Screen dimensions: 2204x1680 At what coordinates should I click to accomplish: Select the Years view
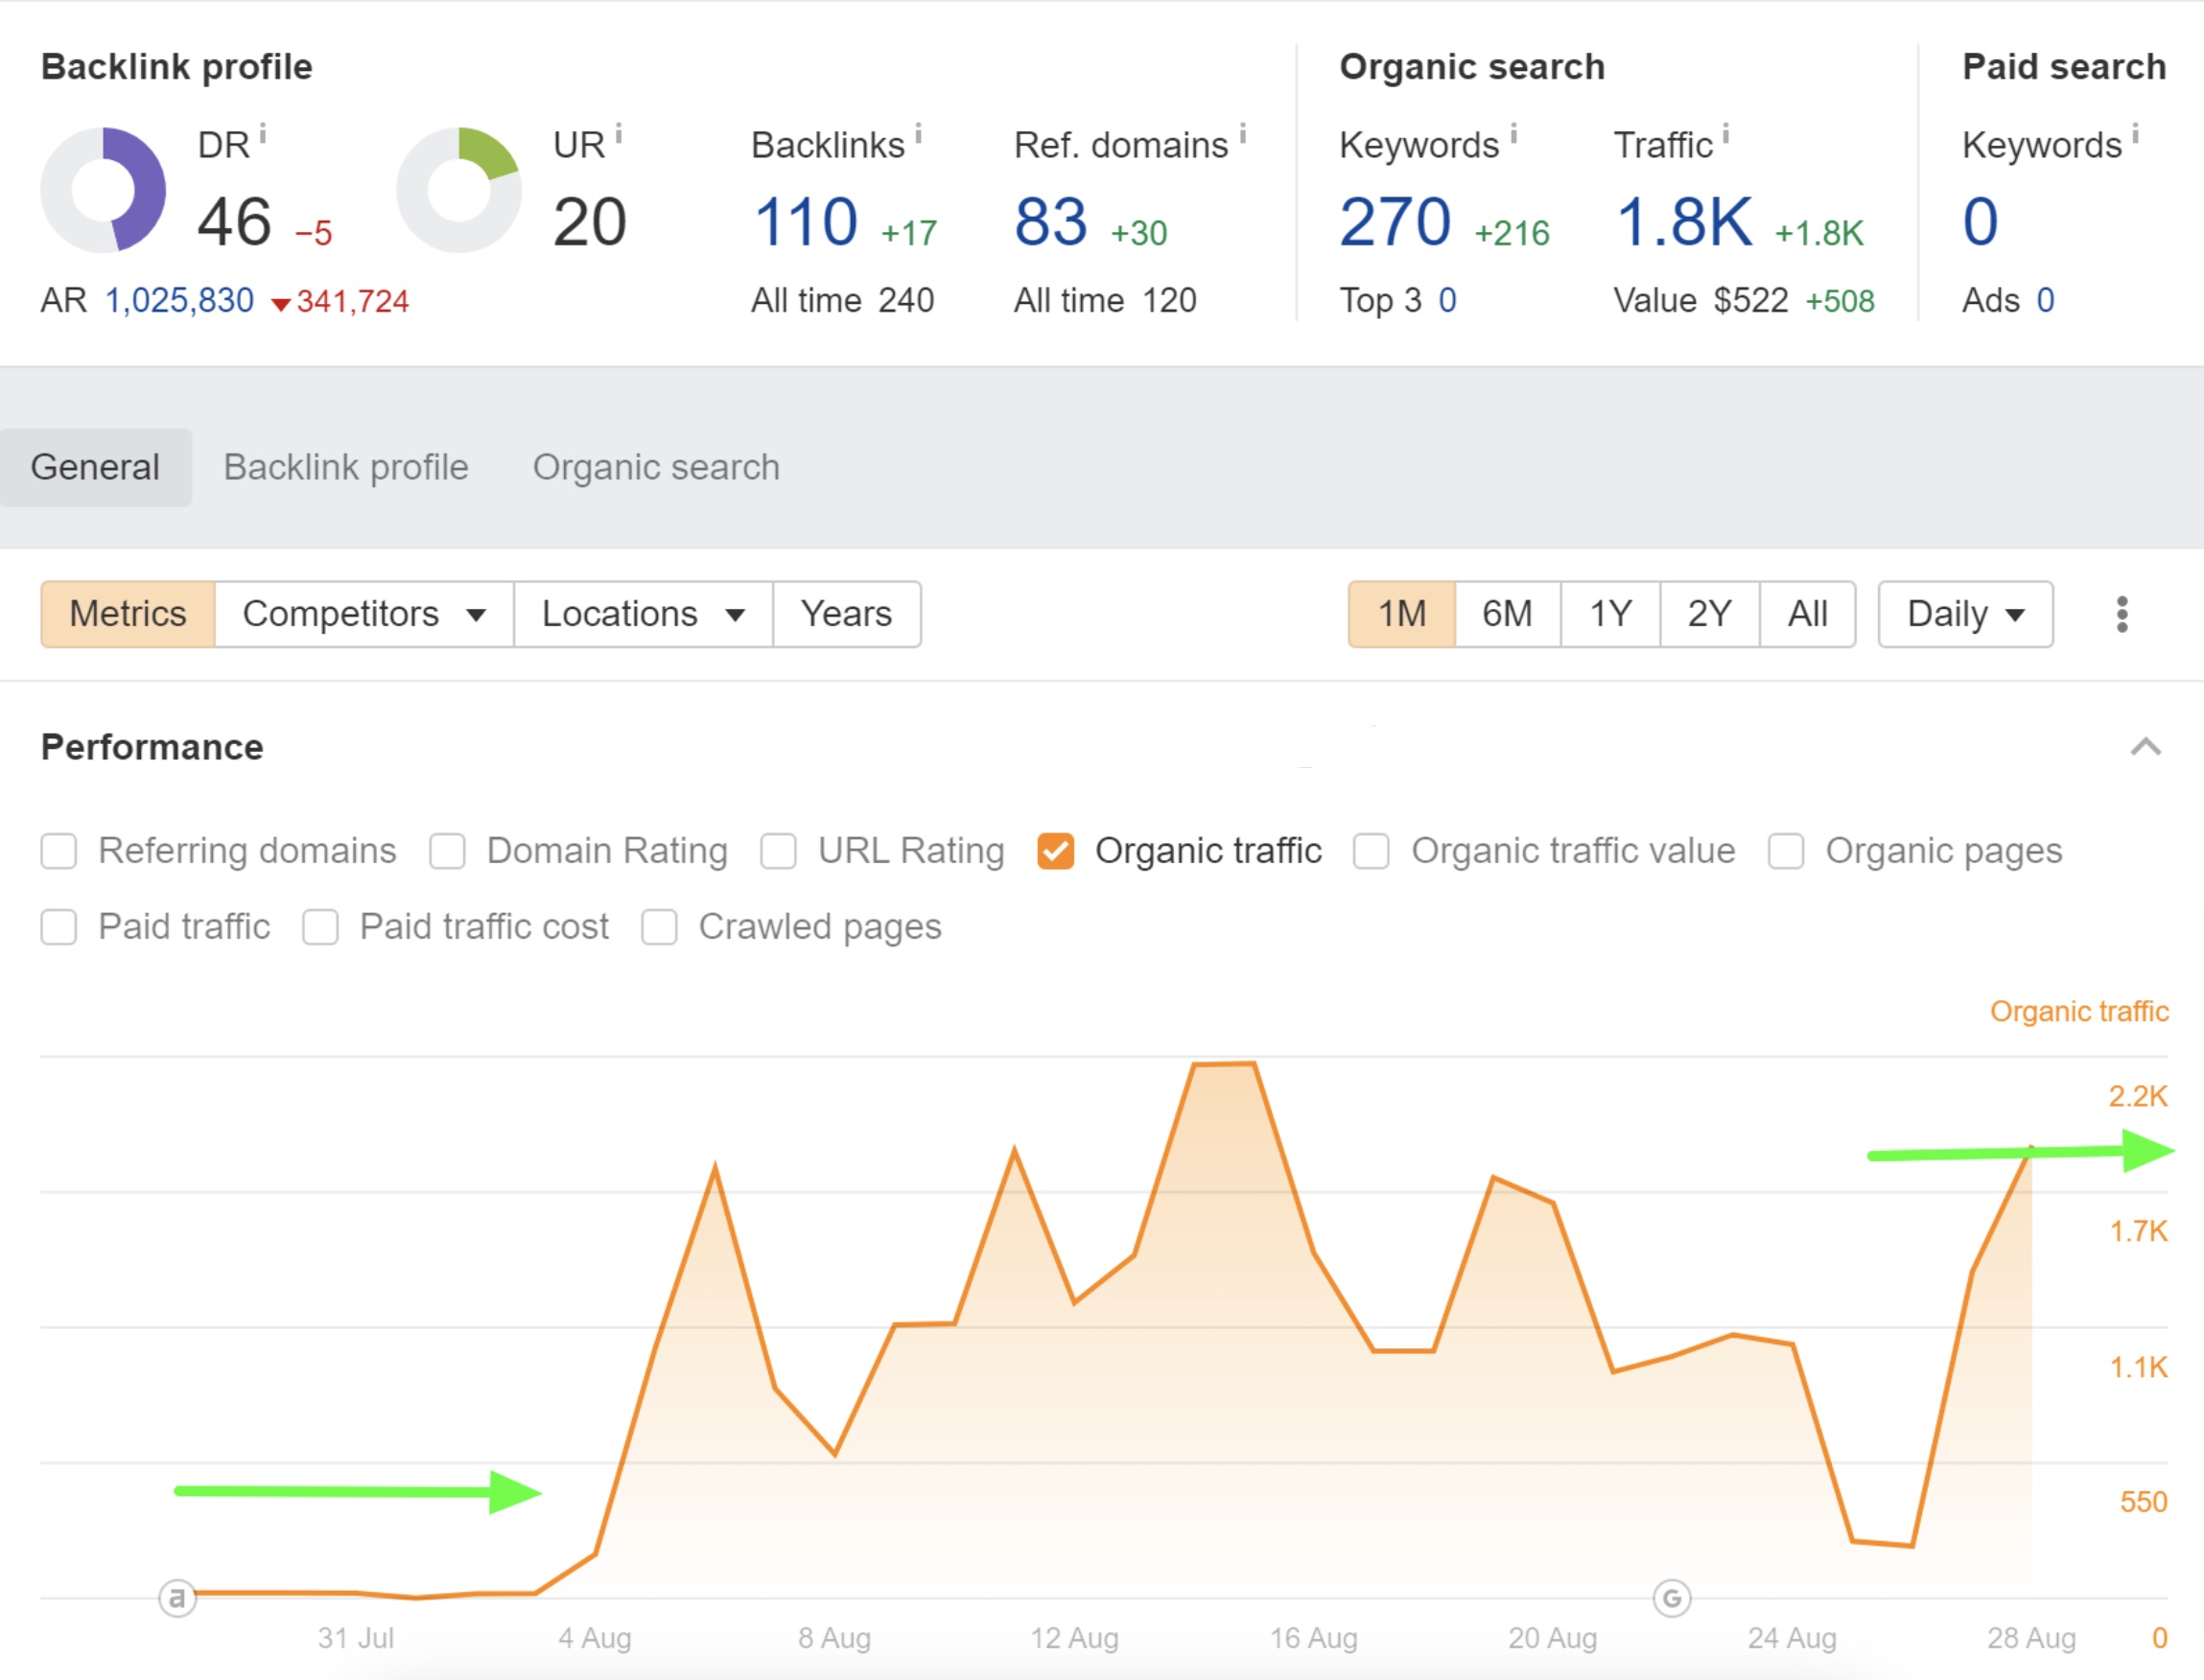[x=846, y=614]
